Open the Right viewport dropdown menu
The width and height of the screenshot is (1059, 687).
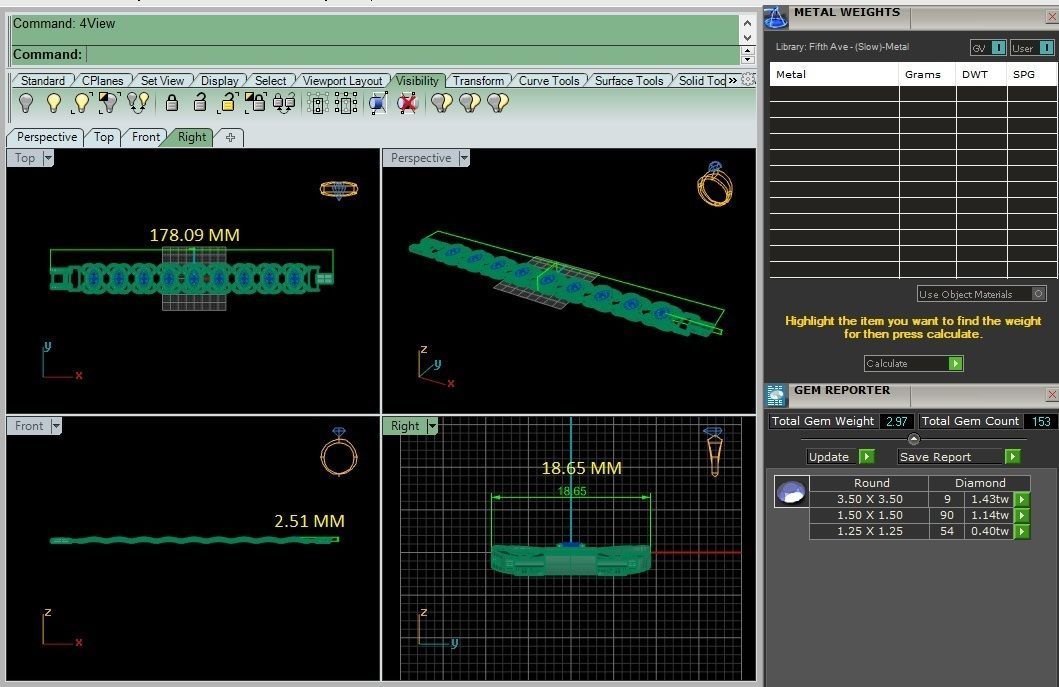coord(432,426)
